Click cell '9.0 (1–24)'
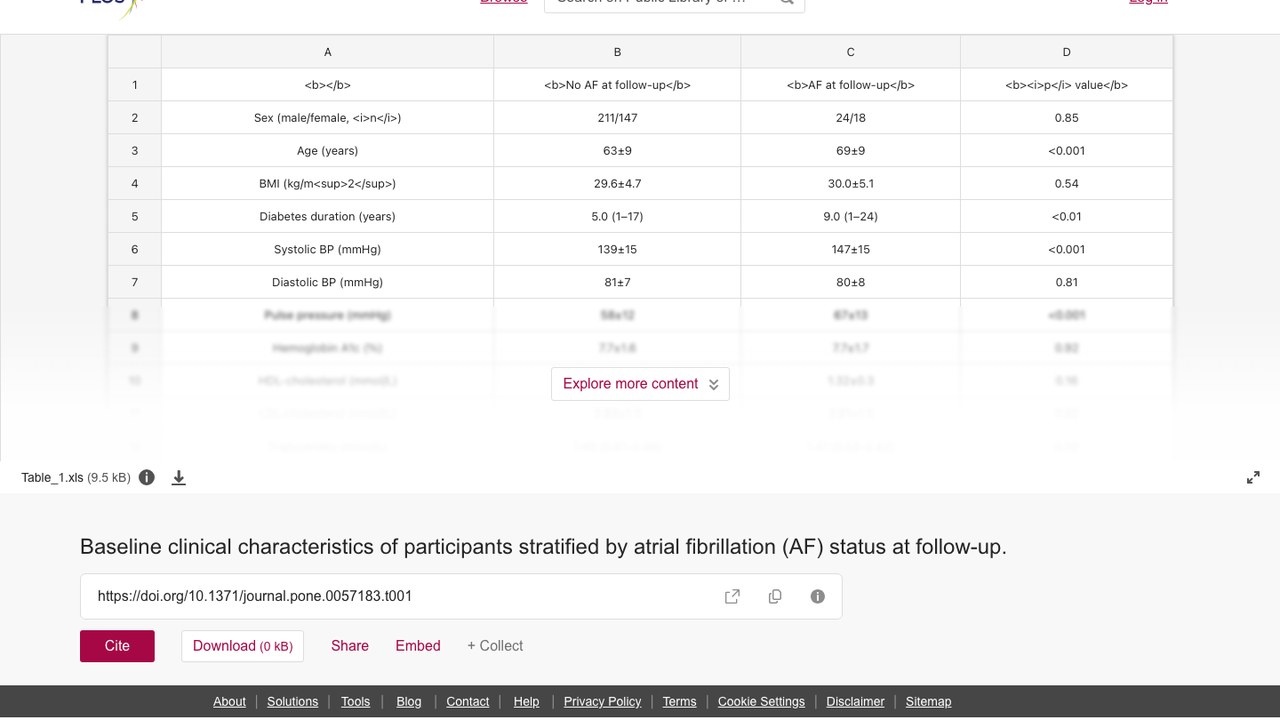 (851, 217)
